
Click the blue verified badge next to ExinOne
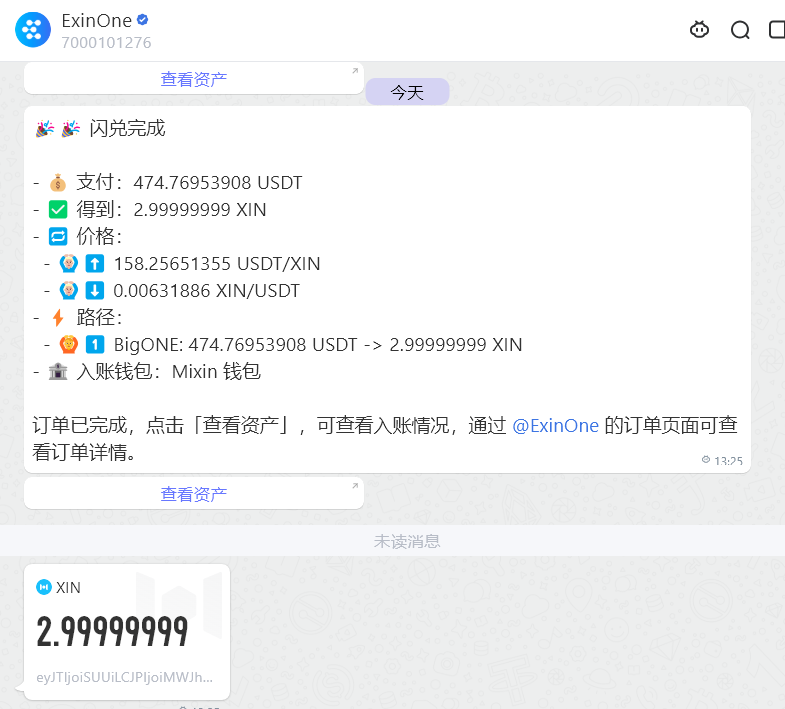tap(143, 20)
